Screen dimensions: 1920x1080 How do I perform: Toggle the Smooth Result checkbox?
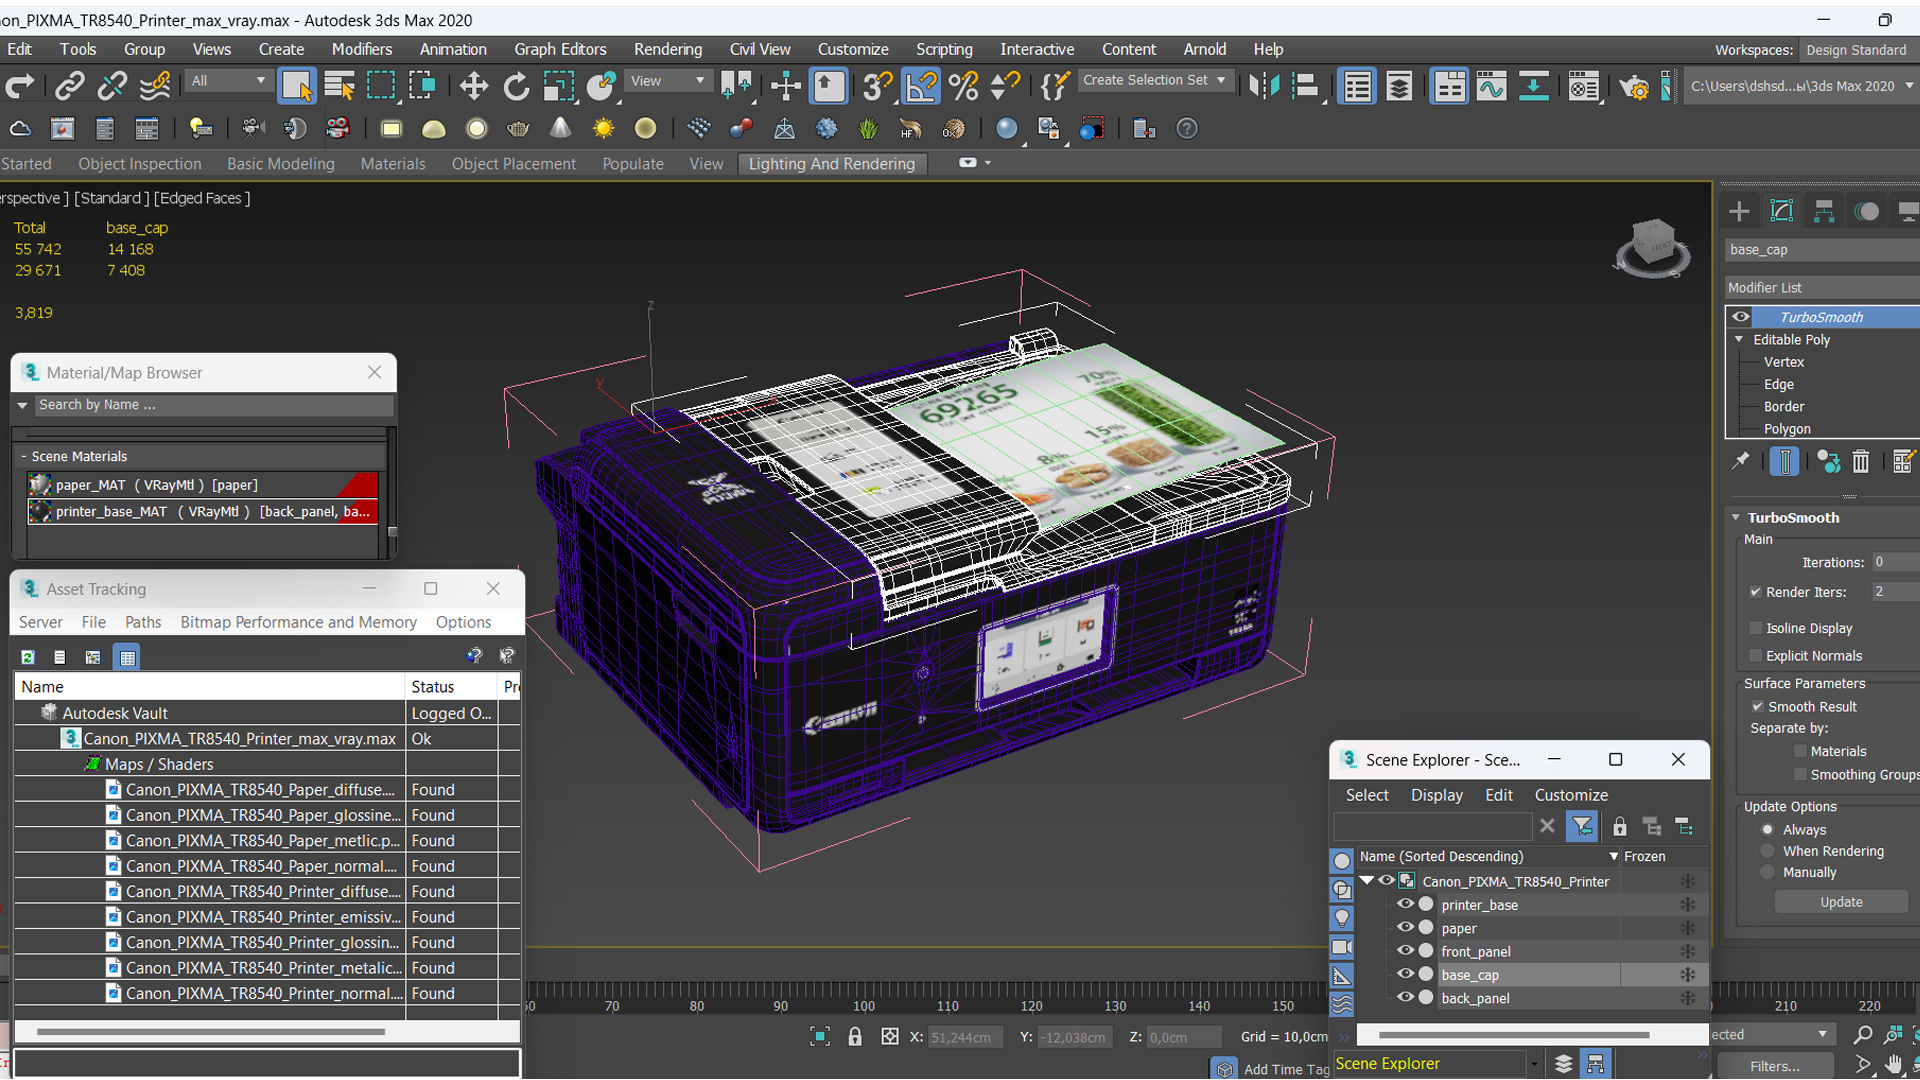tap(1757, 706)
